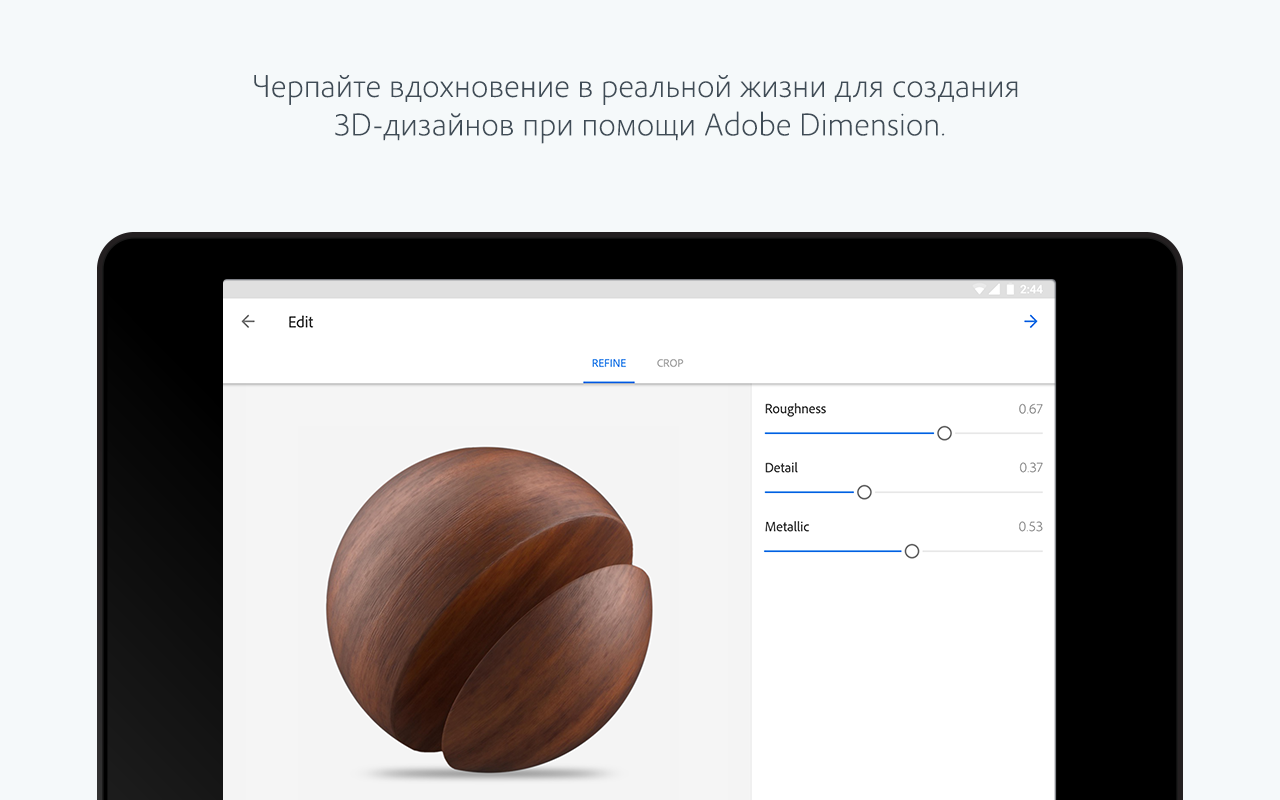This screenshot has width=1280, height=800.
Task: Click the Detail slider handle
Action: 864,492
